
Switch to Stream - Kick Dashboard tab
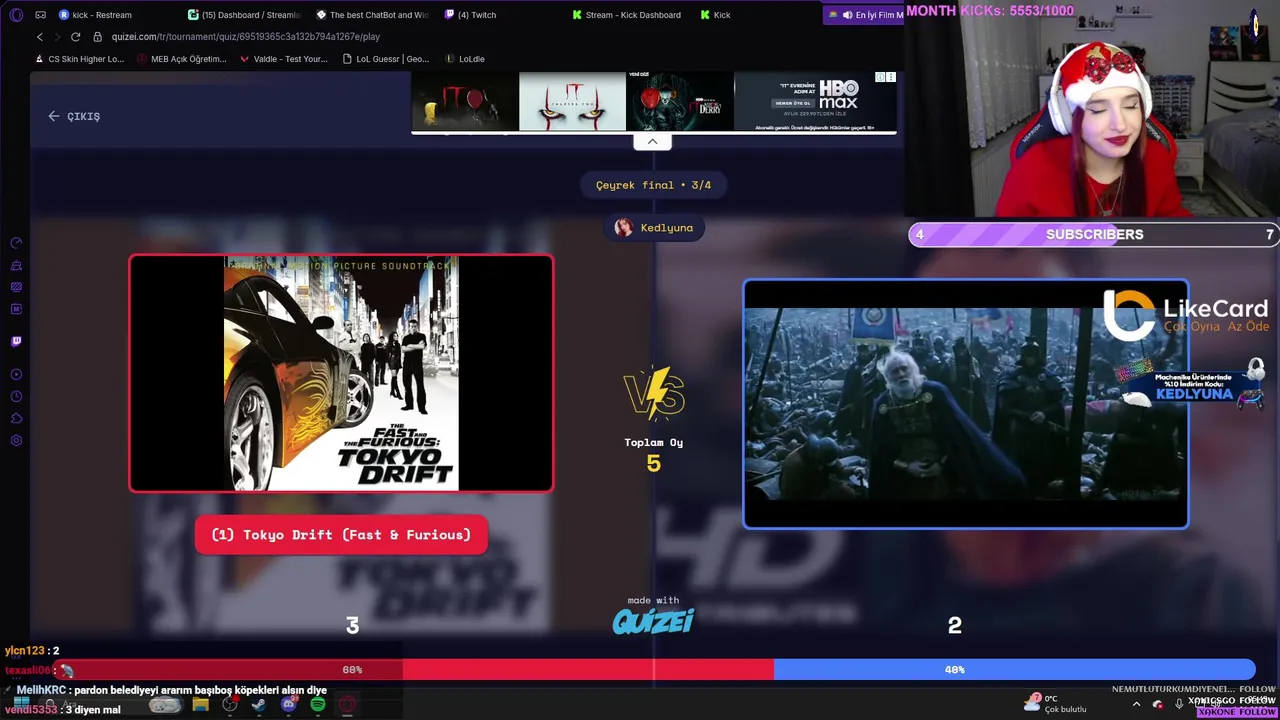[x=626, y=15]
